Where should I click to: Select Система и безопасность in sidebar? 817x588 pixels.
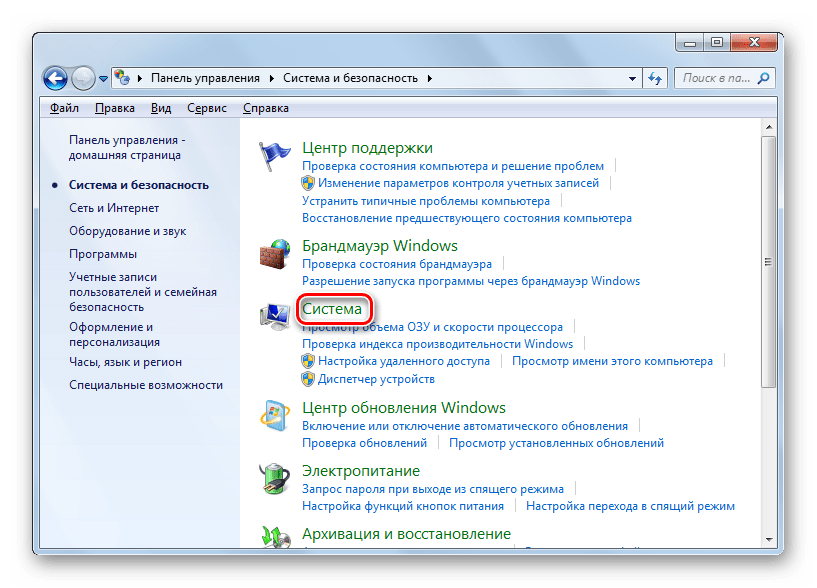click(139, 185)
